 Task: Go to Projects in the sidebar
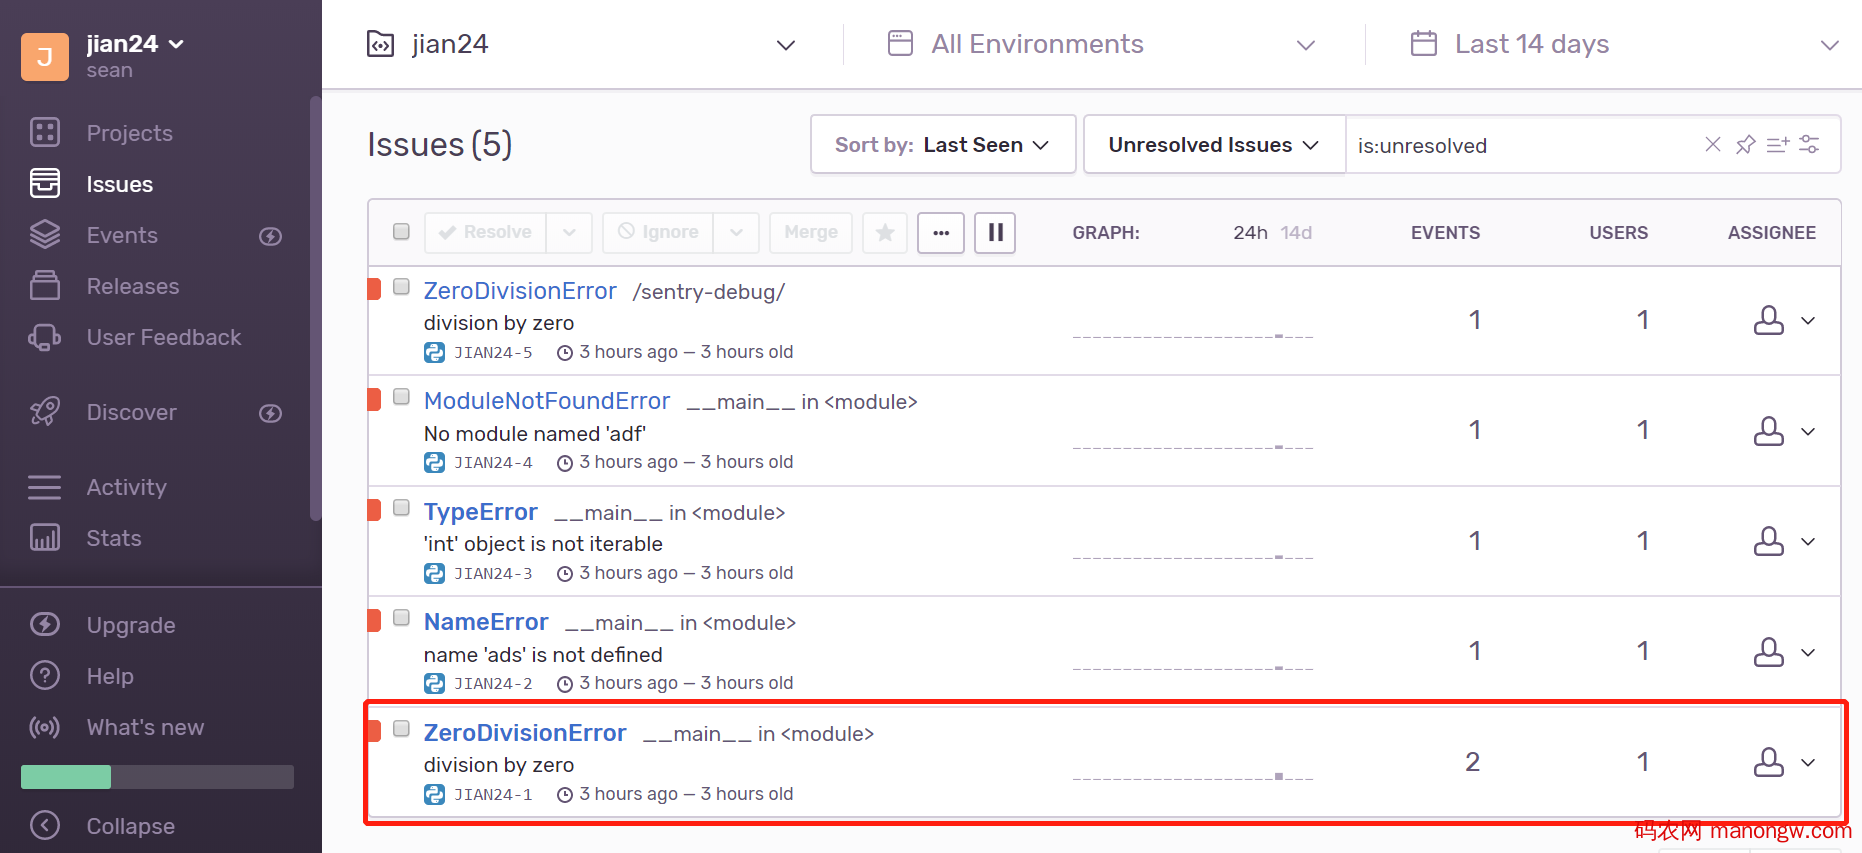click(x=129, y=133)
